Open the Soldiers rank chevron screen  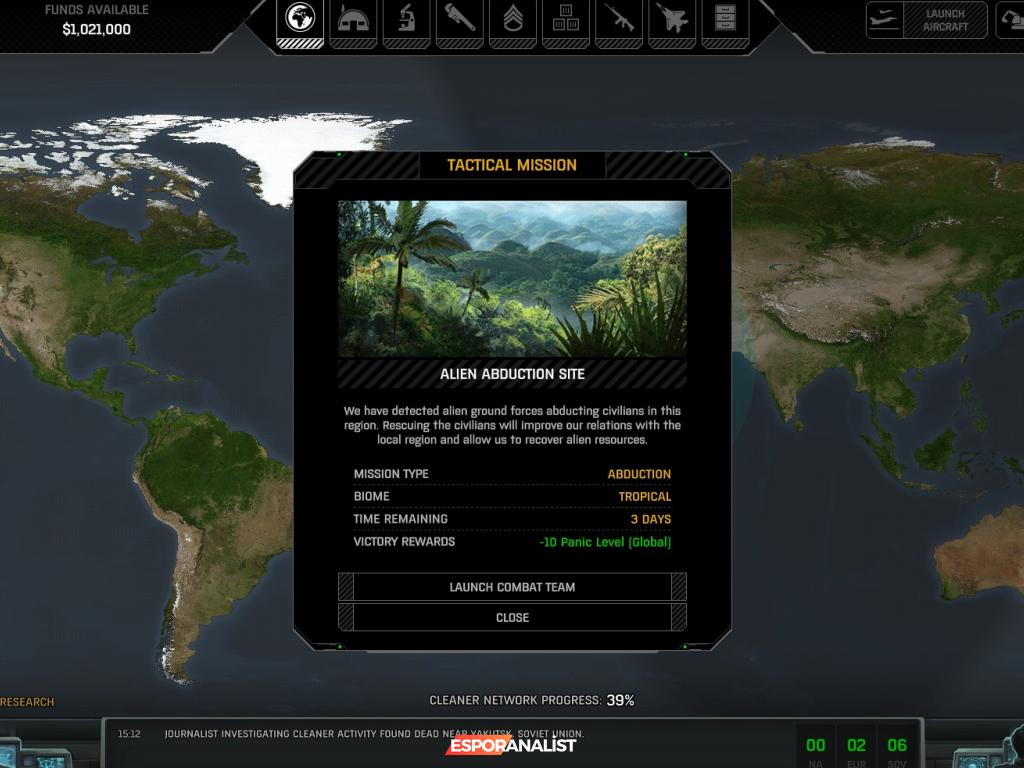[512, 21]
